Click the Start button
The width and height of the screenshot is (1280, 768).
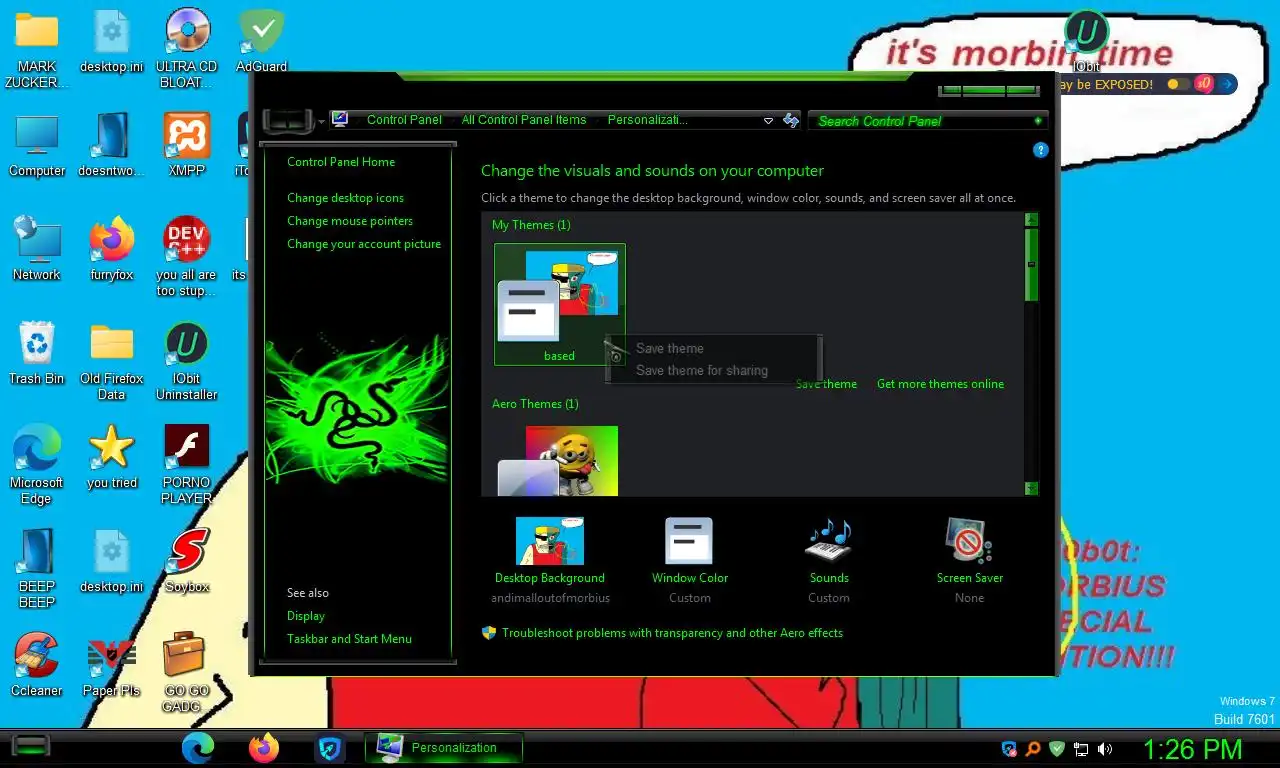tap(31, 746)
